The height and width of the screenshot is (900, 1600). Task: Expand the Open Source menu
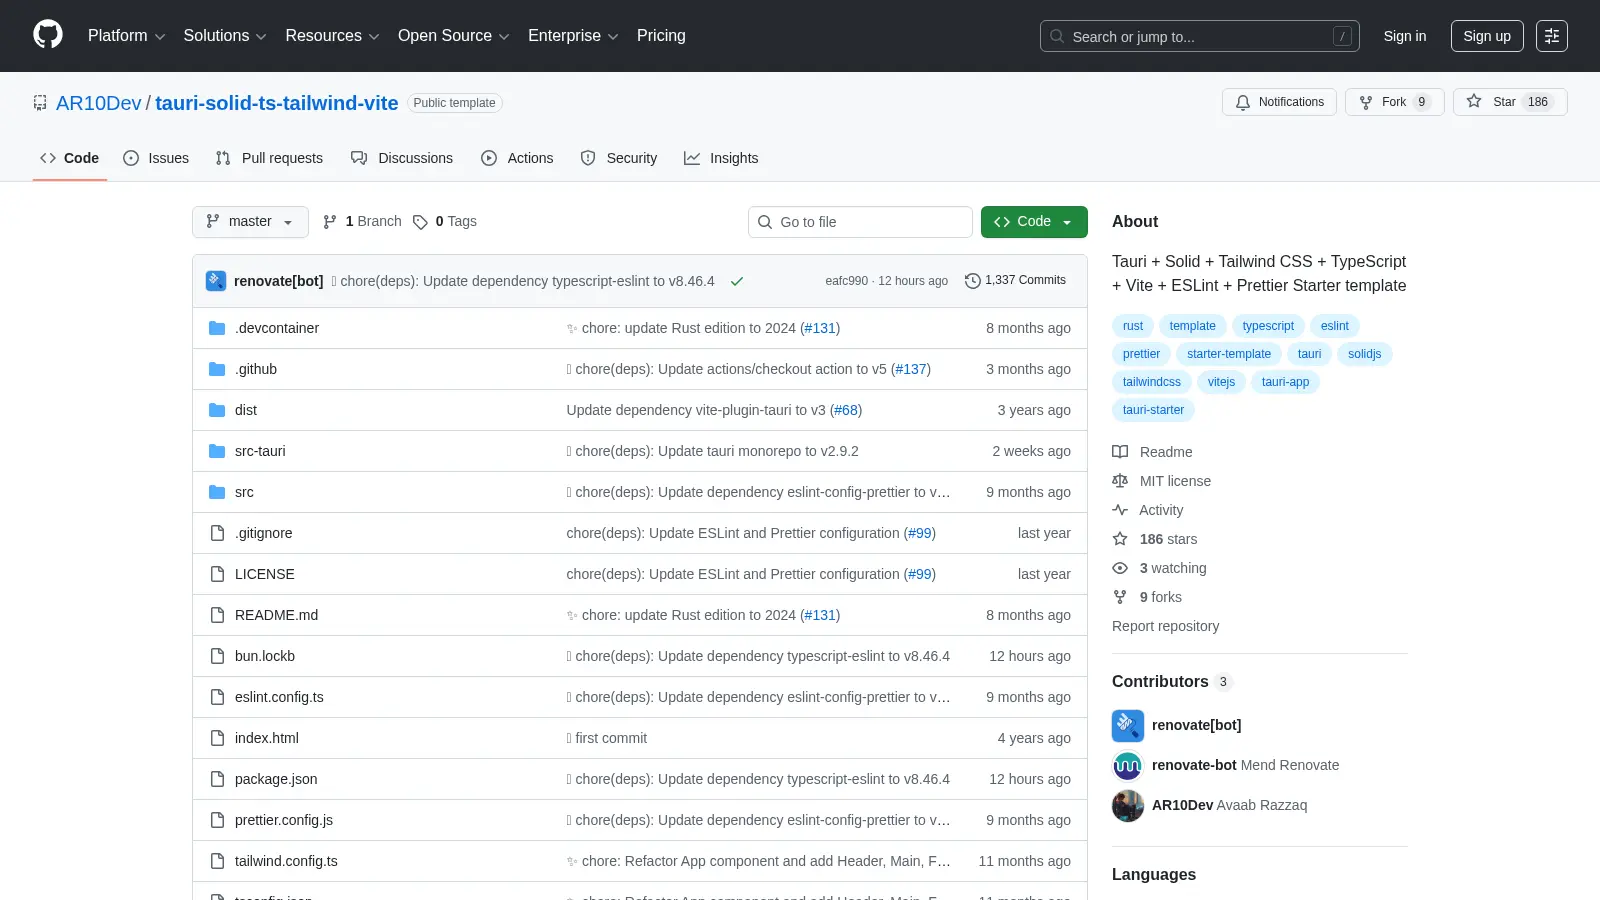click(454, 36)
